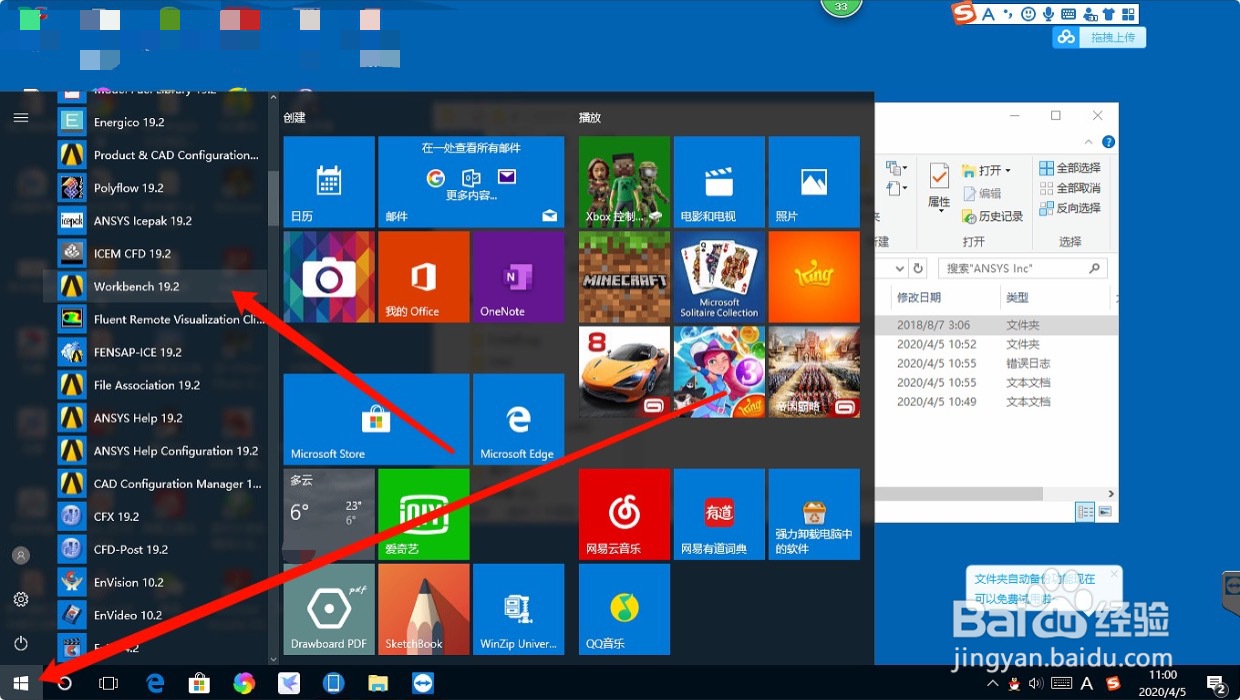Open the Xbox 控制台 tile
This screenshot has height=700, width=1240.
624,182
